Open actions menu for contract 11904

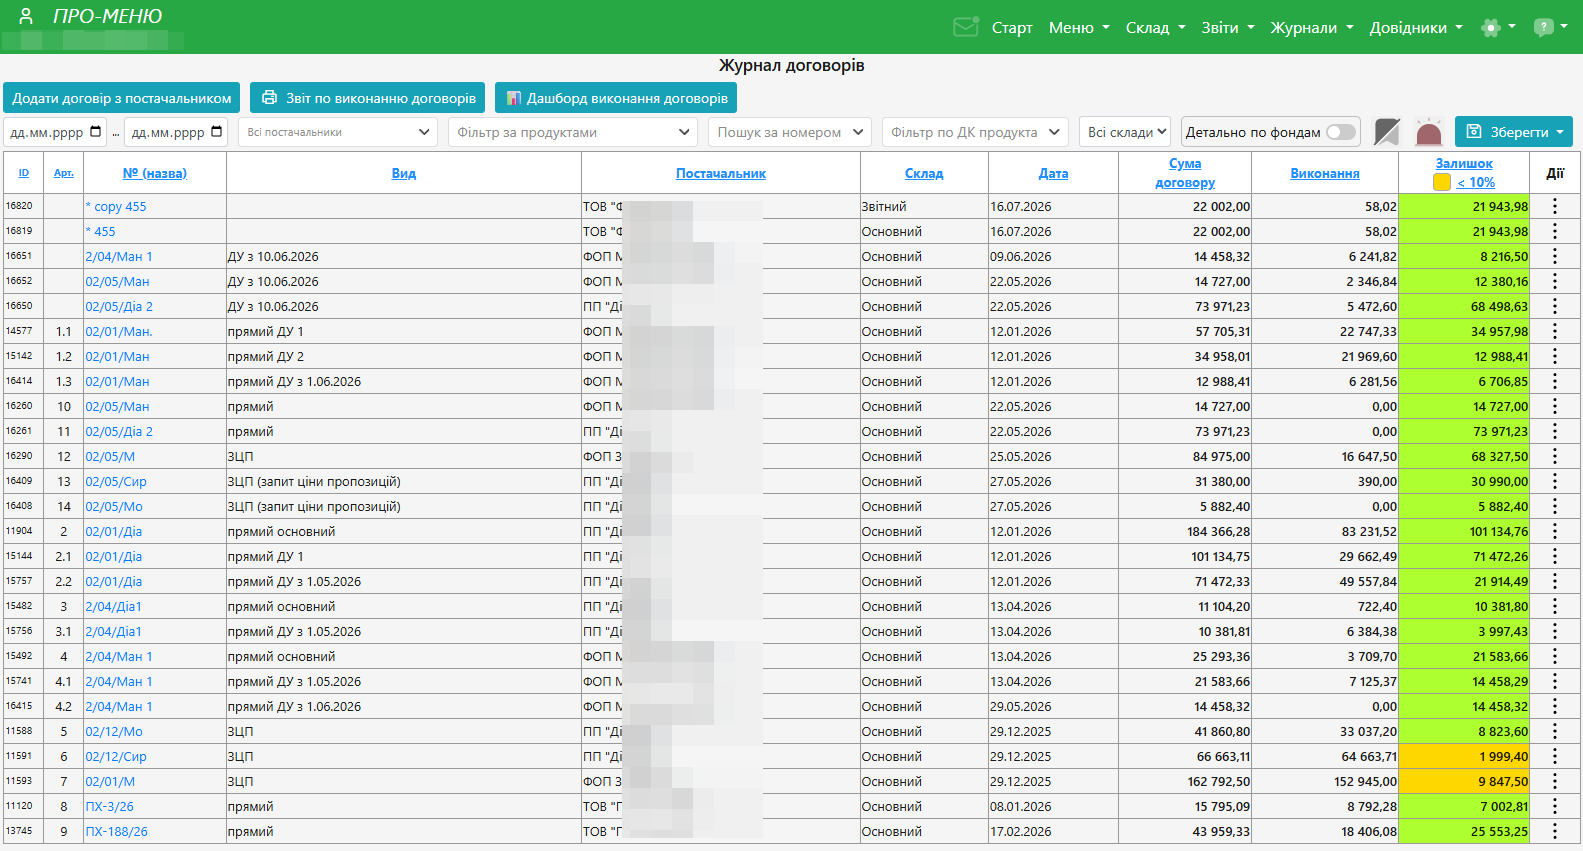coord(1555,531)
